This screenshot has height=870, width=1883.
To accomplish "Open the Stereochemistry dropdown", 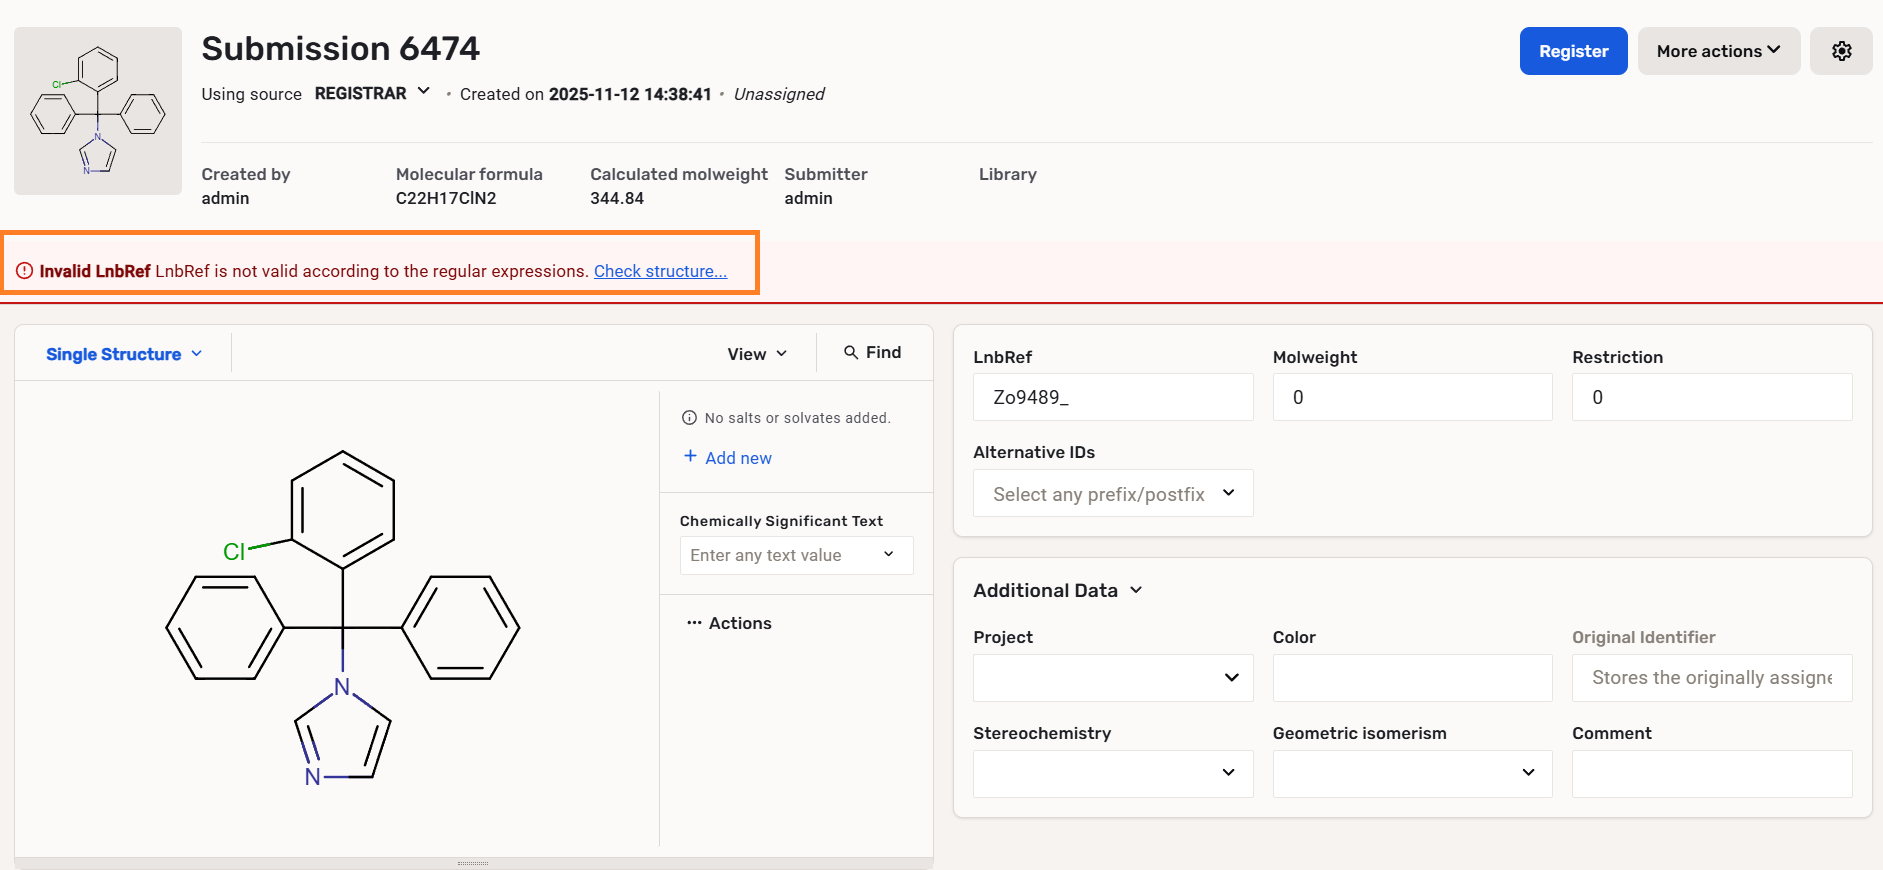I will pyautogui.click(x=1112, y=774).
